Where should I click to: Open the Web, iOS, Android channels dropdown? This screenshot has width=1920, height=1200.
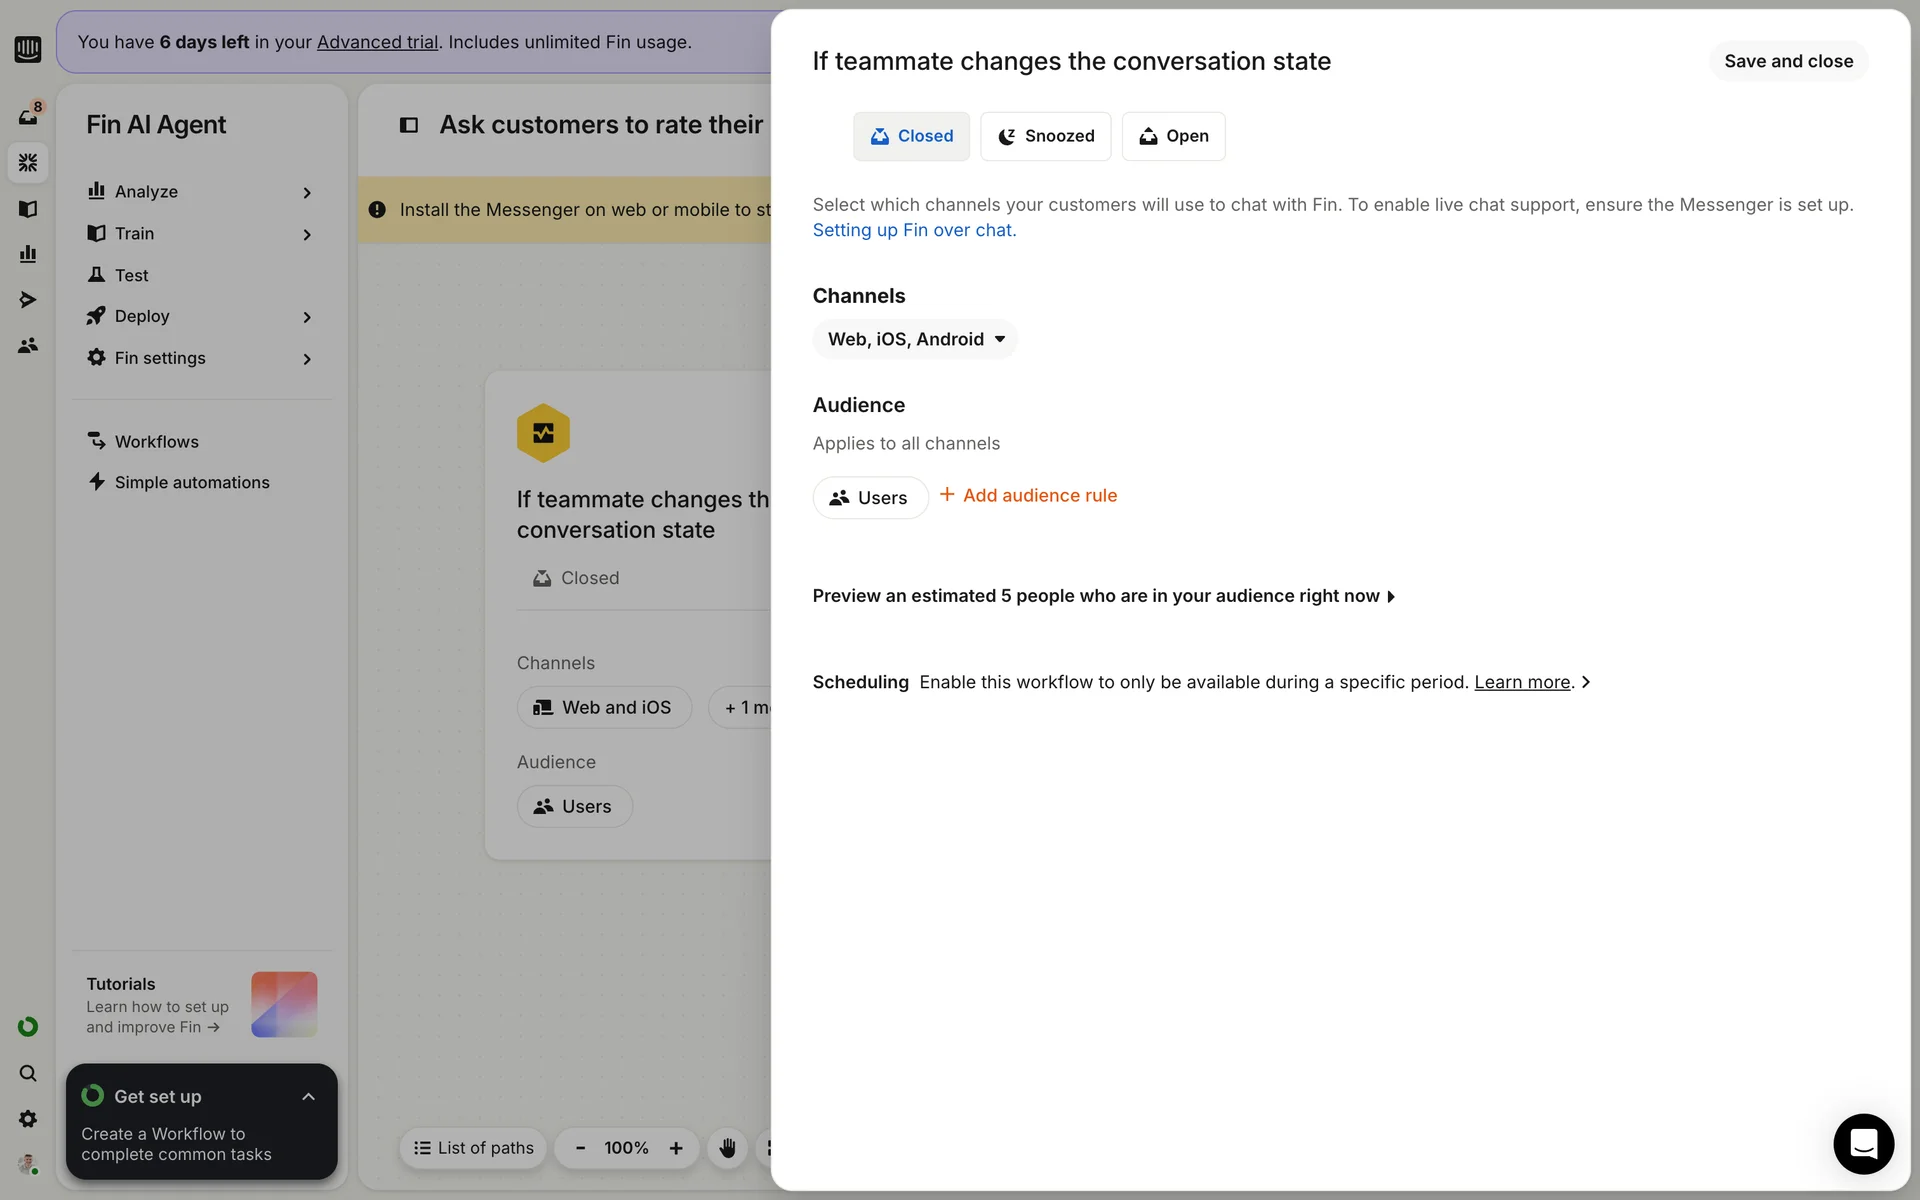(x=915, y=339)
